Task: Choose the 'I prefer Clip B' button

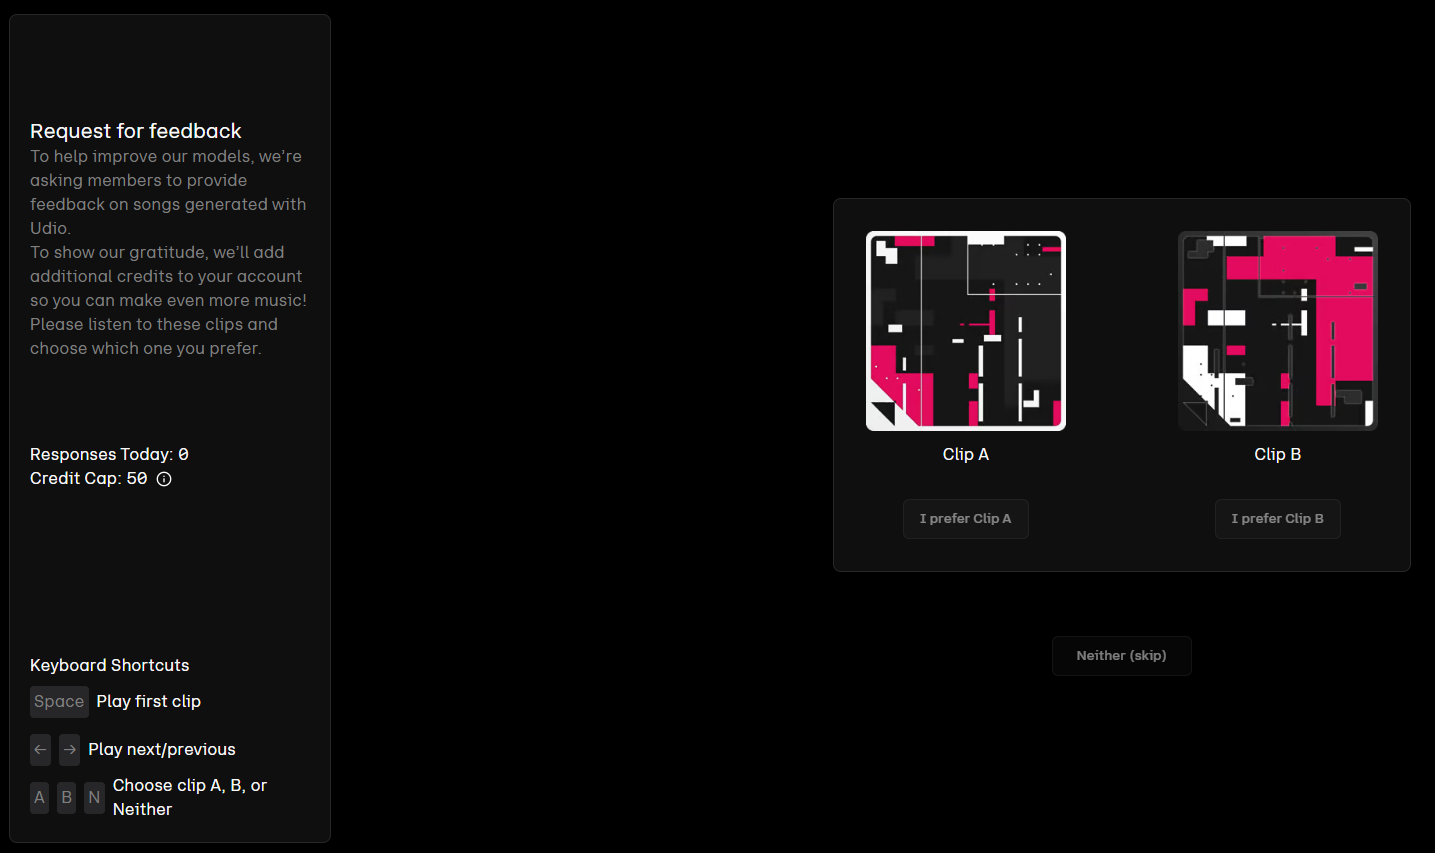Action: pos(1277,519)
